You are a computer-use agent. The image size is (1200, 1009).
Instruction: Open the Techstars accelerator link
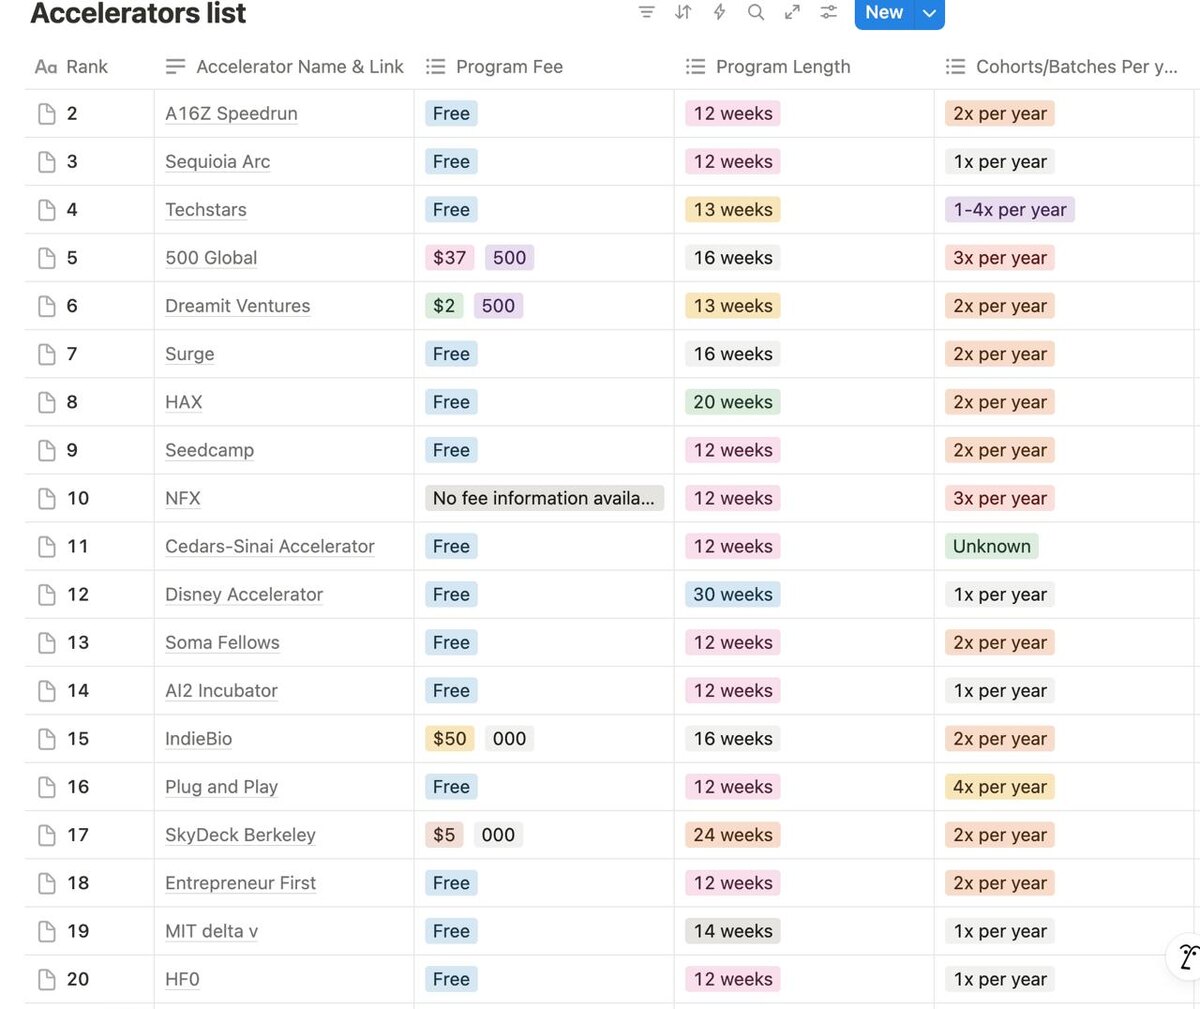(206, 210)
